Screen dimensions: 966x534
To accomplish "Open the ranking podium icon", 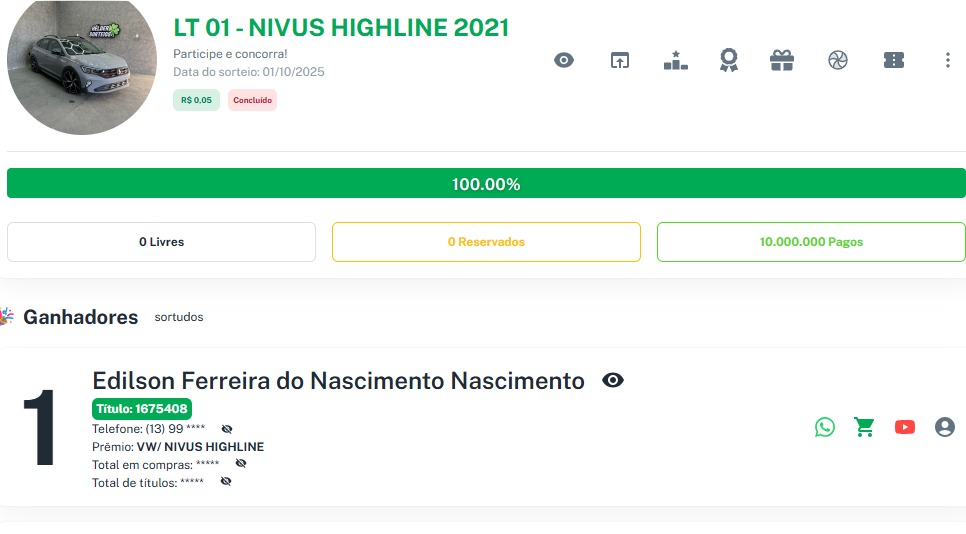I will (x=676, y=60).
